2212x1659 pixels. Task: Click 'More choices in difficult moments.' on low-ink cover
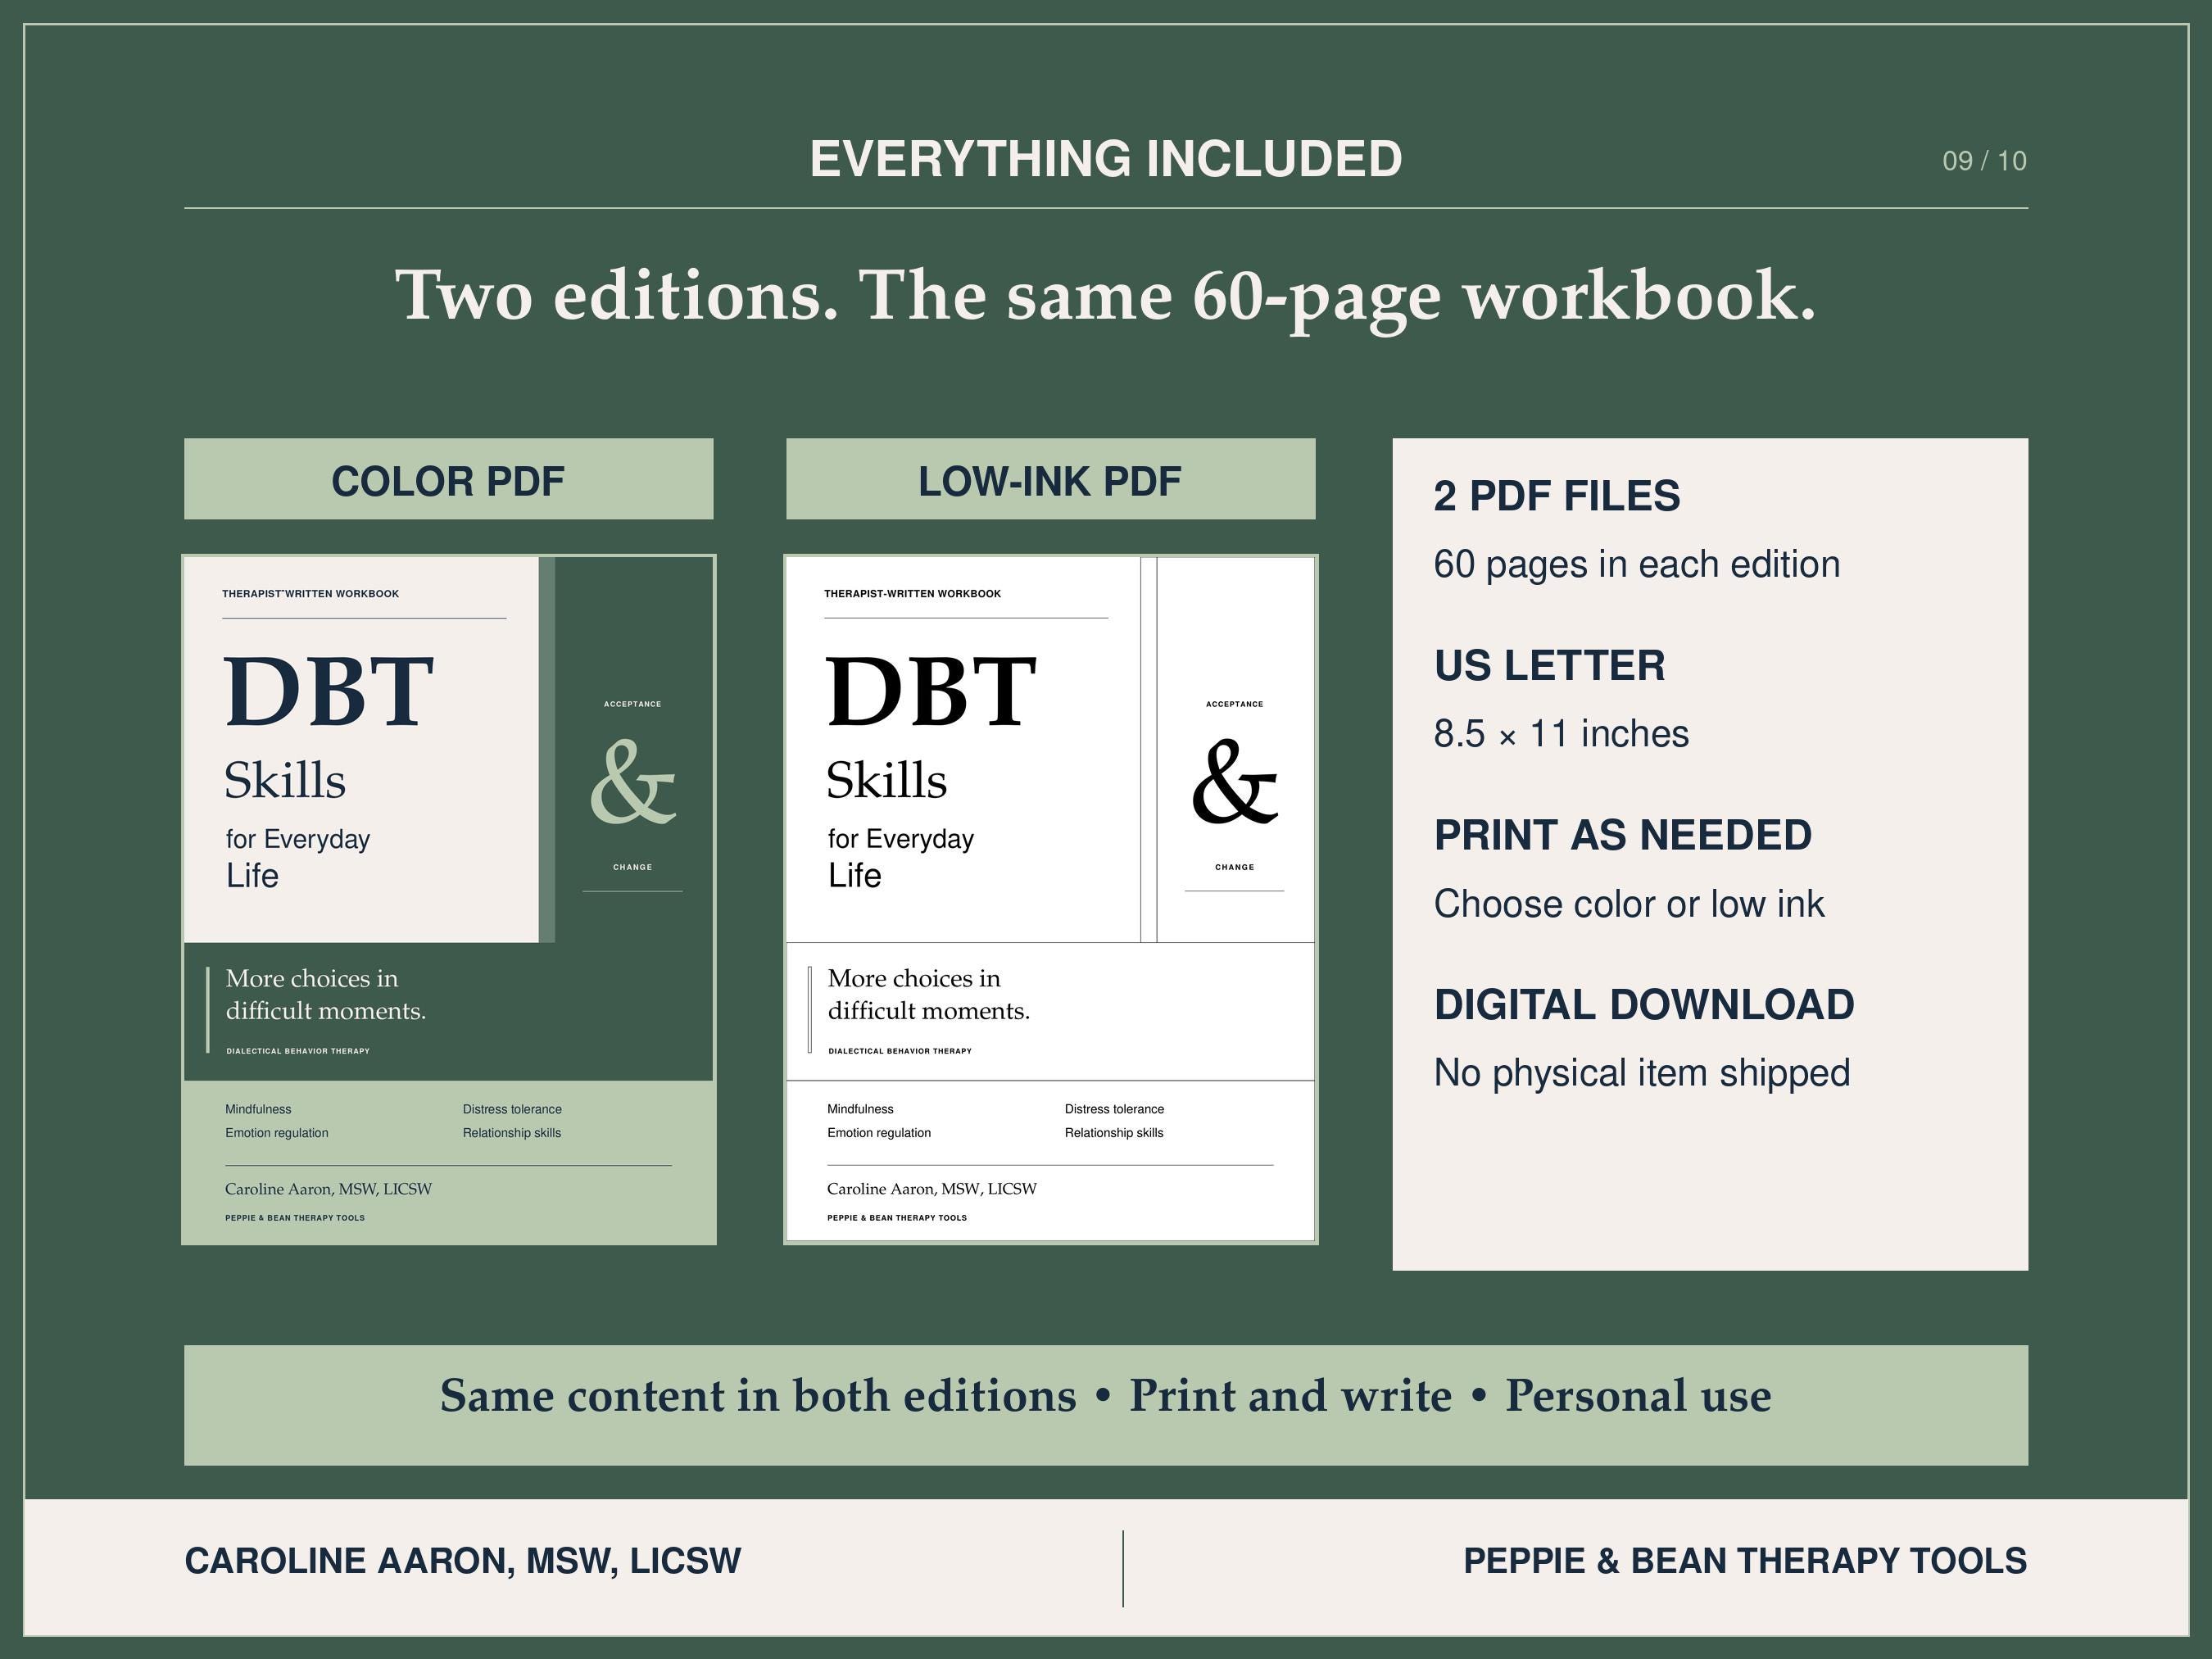pyautogui.click(x=928, y=995)
